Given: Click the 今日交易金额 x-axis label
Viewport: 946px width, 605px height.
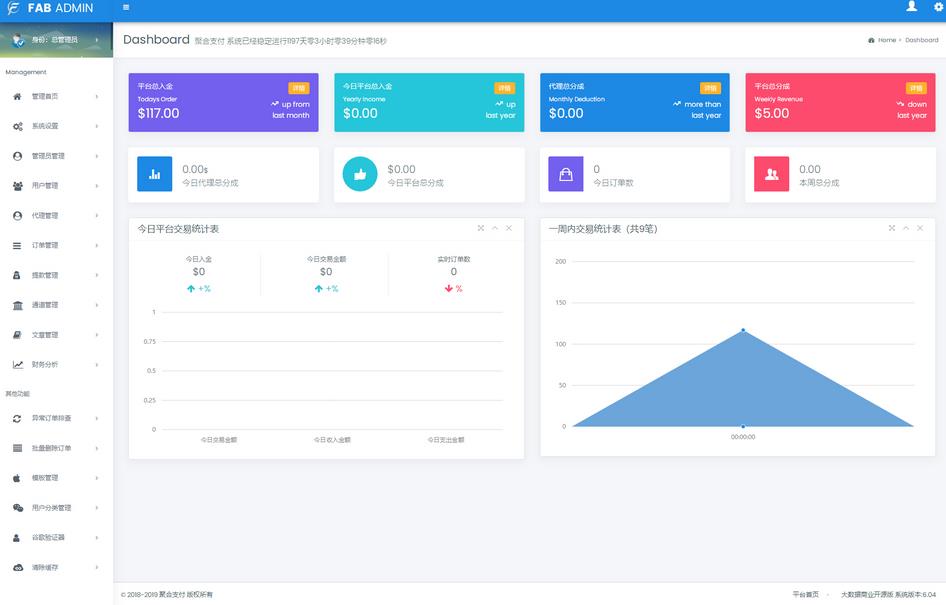Looking at the screenshot, I should [218, 440].
